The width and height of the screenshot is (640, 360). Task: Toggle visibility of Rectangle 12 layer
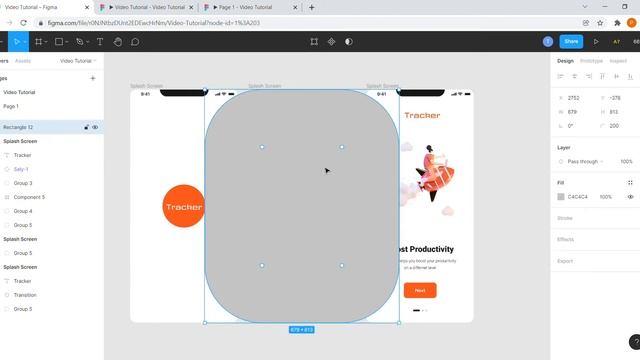click(x=95, y=127)
